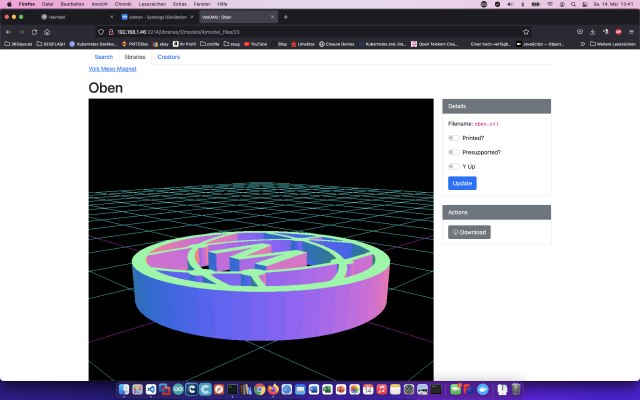Image resolution: width=640 pixels, height=400 pixels.
Task: Open the Music app in dock
Action: (x=382, y=389)
